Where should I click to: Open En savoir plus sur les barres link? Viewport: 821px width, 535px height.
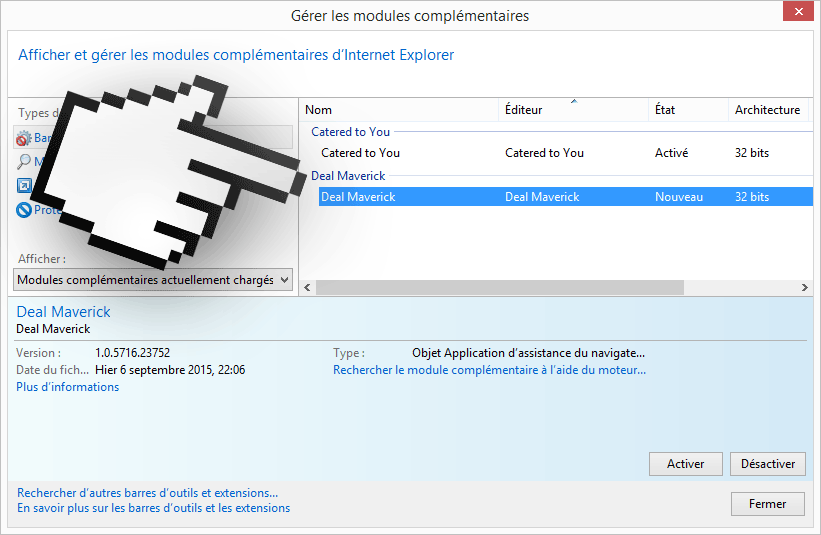(x=153, y=508)
